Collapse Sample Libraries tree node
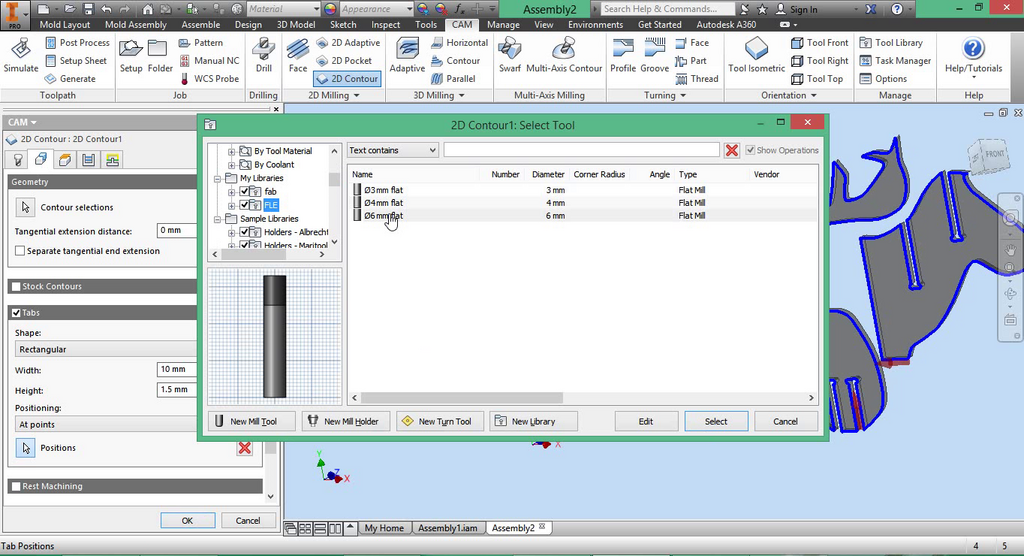Image resolution: width=1024 pixels, height=556 pixels. click(217, 219)
